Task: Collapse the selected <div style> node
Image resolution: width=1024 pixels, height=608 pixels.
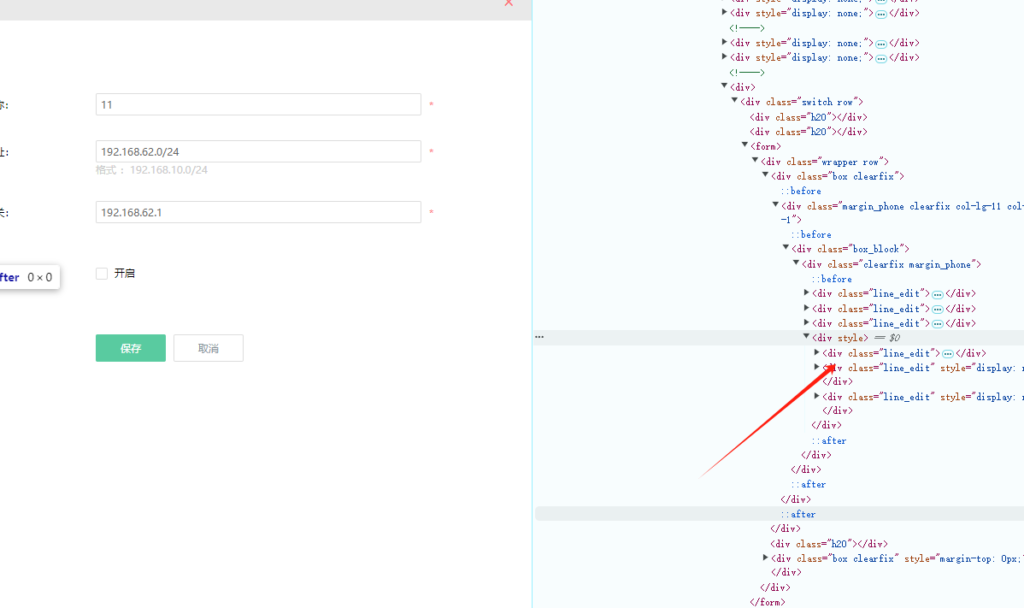Action: tap(807, 336)
